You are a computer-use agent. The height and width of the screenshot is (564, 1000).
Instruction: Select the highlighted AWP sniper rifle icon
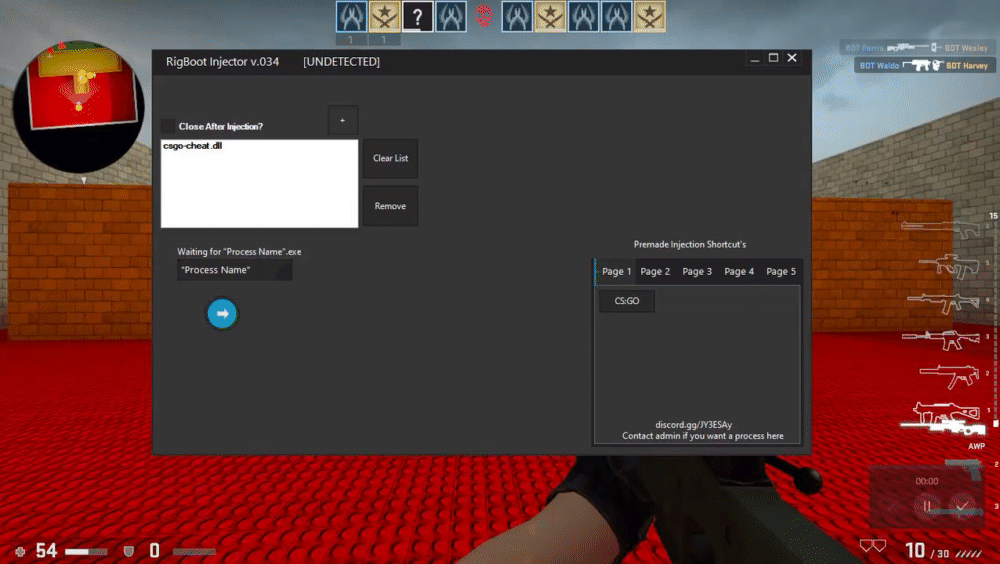point(943,427)
